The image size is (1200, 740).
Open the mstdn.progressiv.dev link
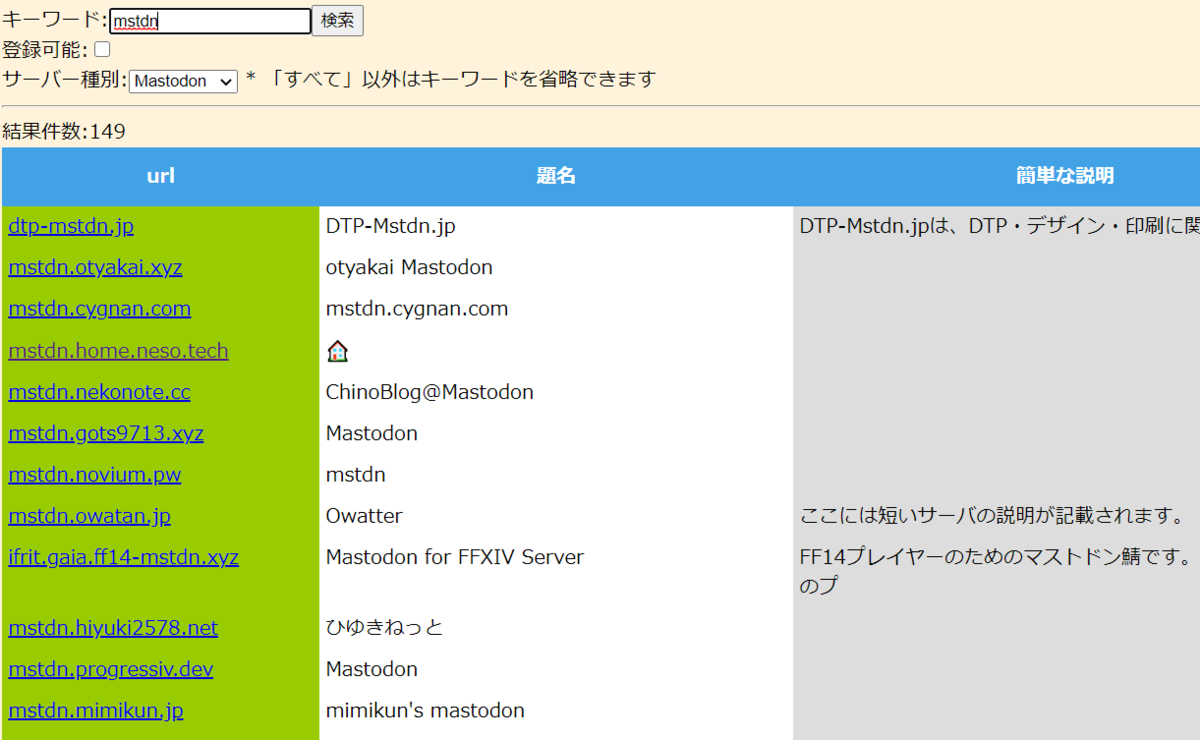pyautogui.click(x=111, y=669)
